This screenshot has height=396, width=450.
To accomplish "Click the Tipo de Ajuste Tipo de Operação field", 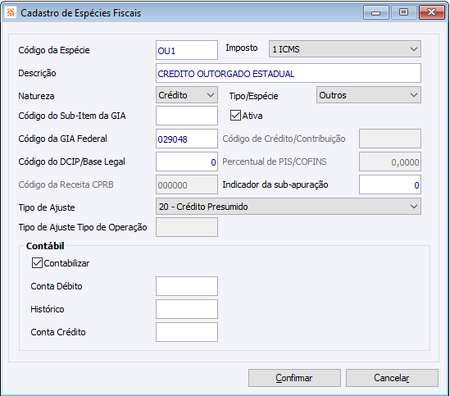I will pos(187,227).
